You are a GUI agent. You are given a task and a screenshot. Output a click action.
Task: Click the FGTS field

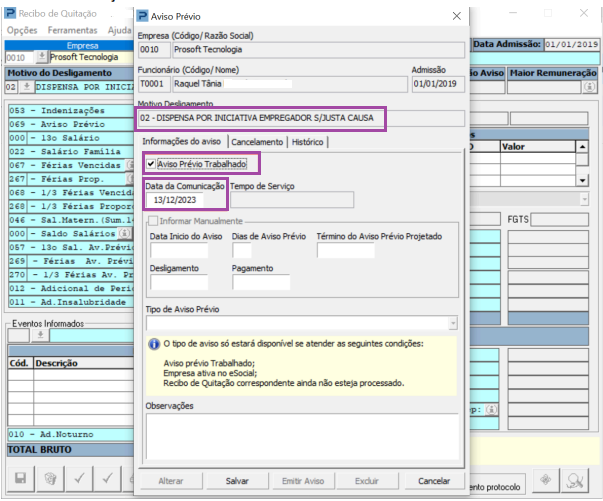(560, 220)
